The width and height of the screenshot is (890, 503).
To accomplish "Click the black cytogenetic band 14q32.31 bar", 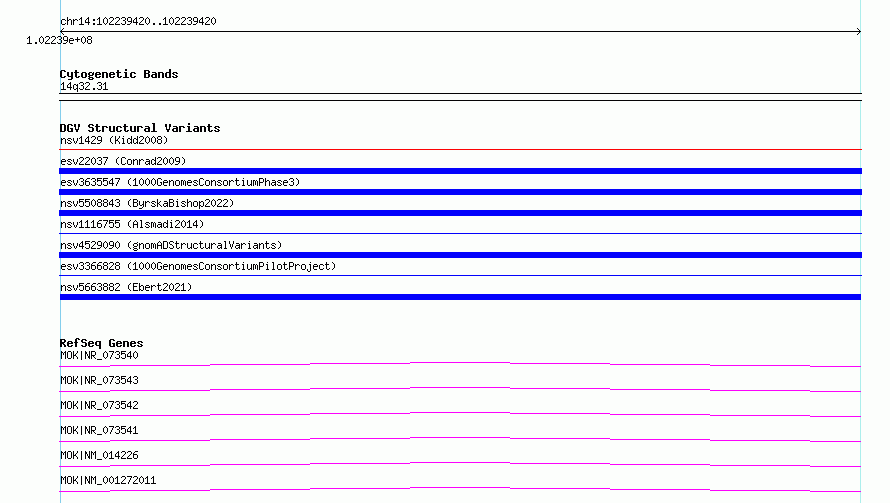I will pyautogui.click(x=460, y=97).
